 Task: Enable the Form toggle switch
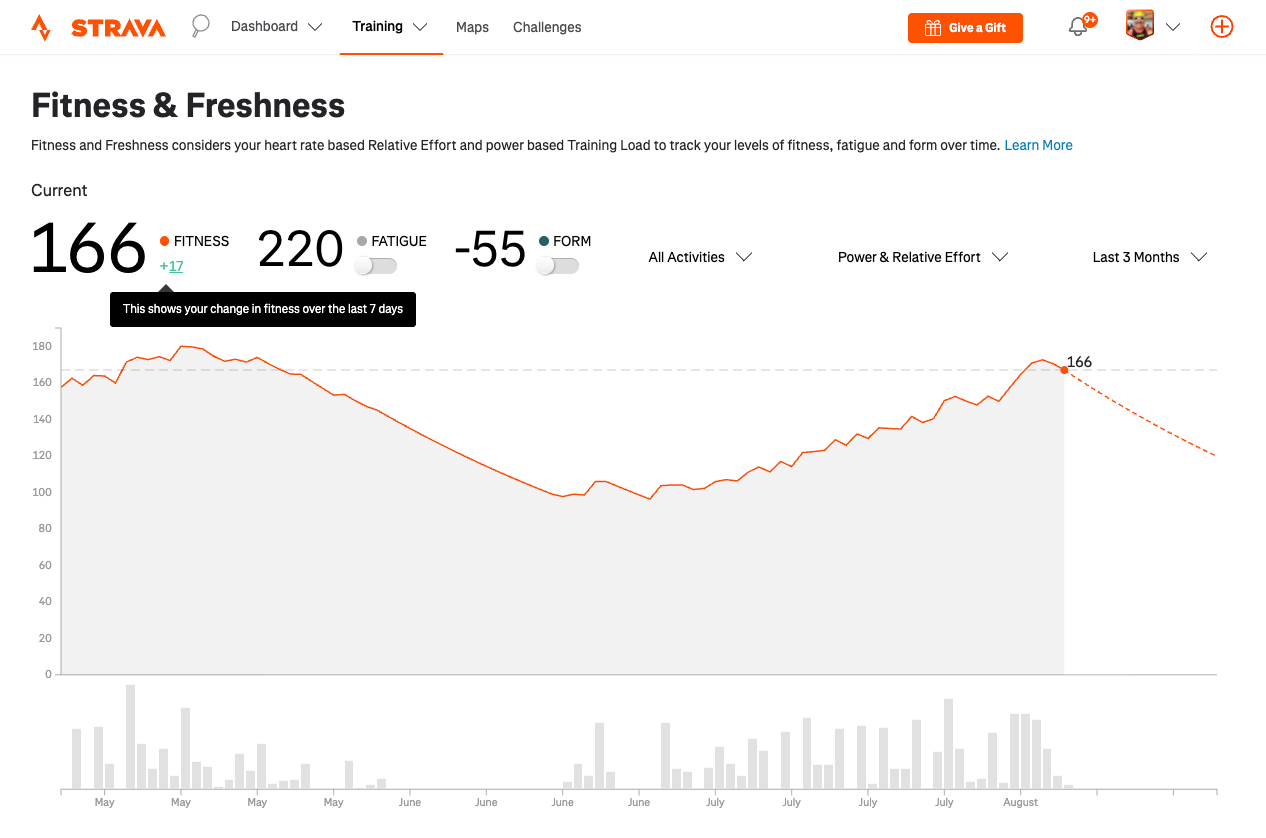point(558,266)
